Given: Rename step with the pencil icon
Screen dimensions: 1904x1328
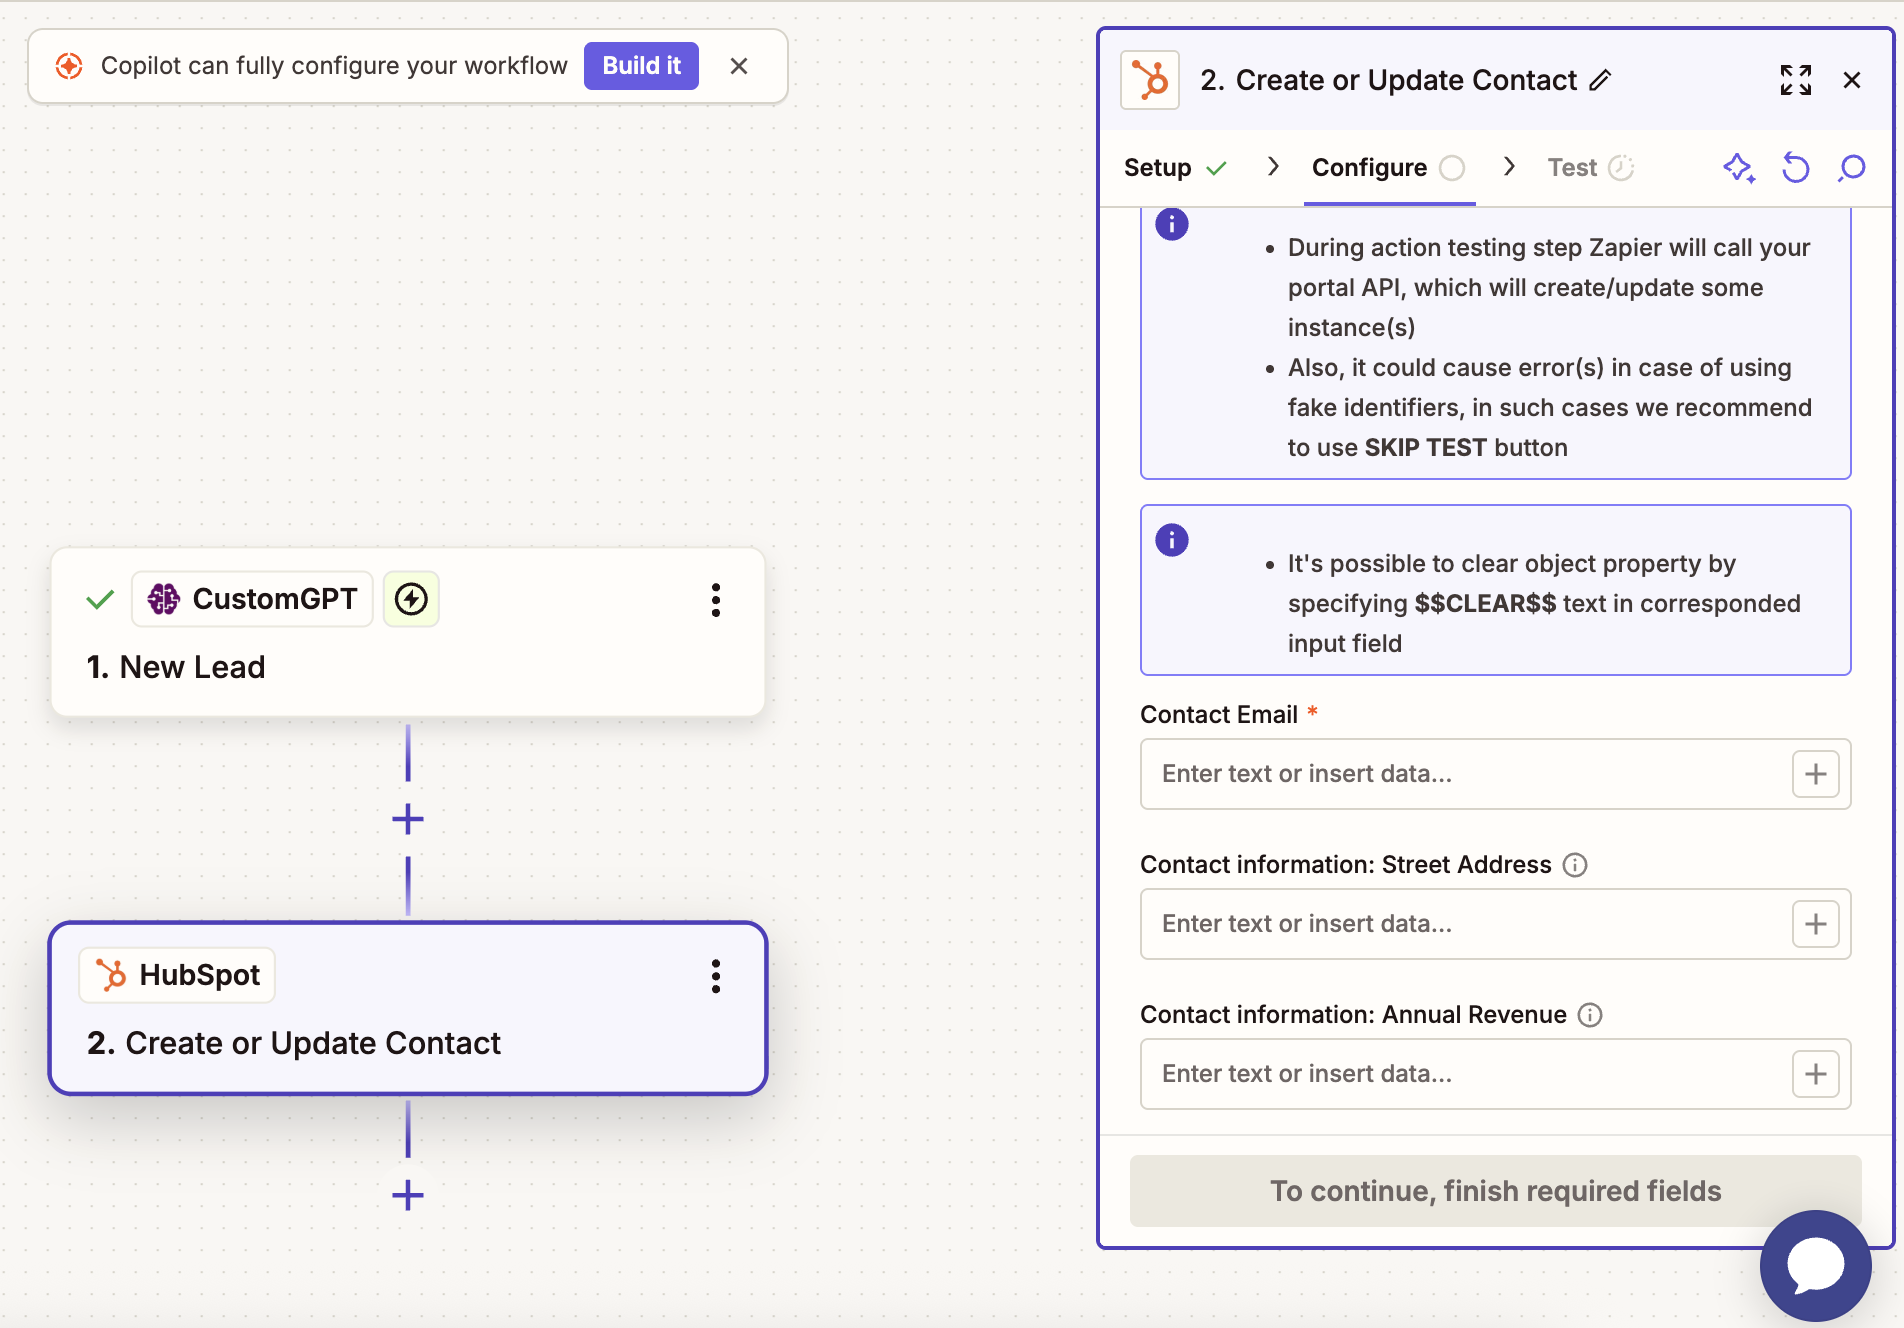Looking at the screenshot, I should click(1600, 80).
